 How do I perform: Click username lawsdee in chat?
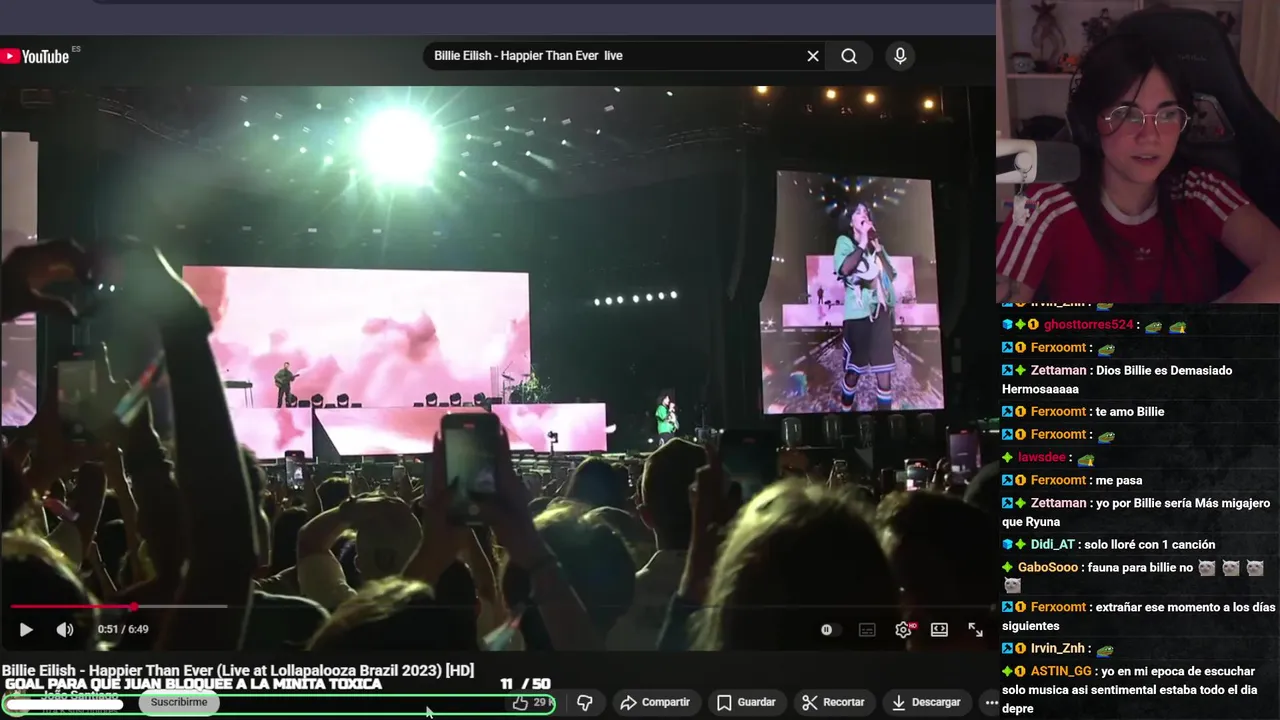tap(1042, 457)
